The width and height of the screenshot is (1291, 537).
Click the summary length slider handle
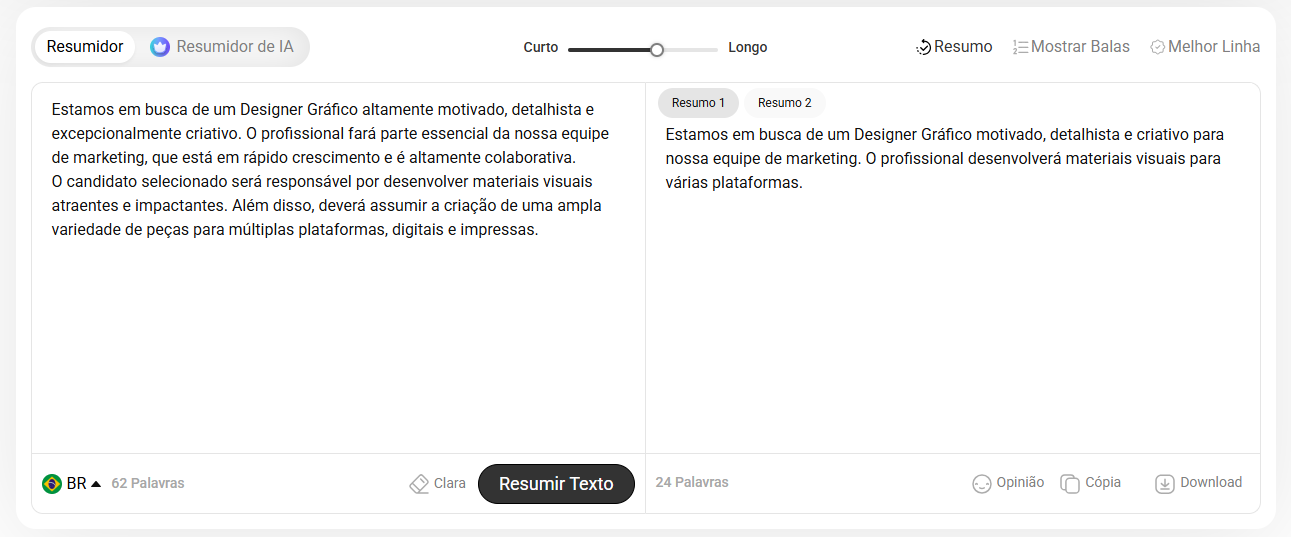(657, 49)
